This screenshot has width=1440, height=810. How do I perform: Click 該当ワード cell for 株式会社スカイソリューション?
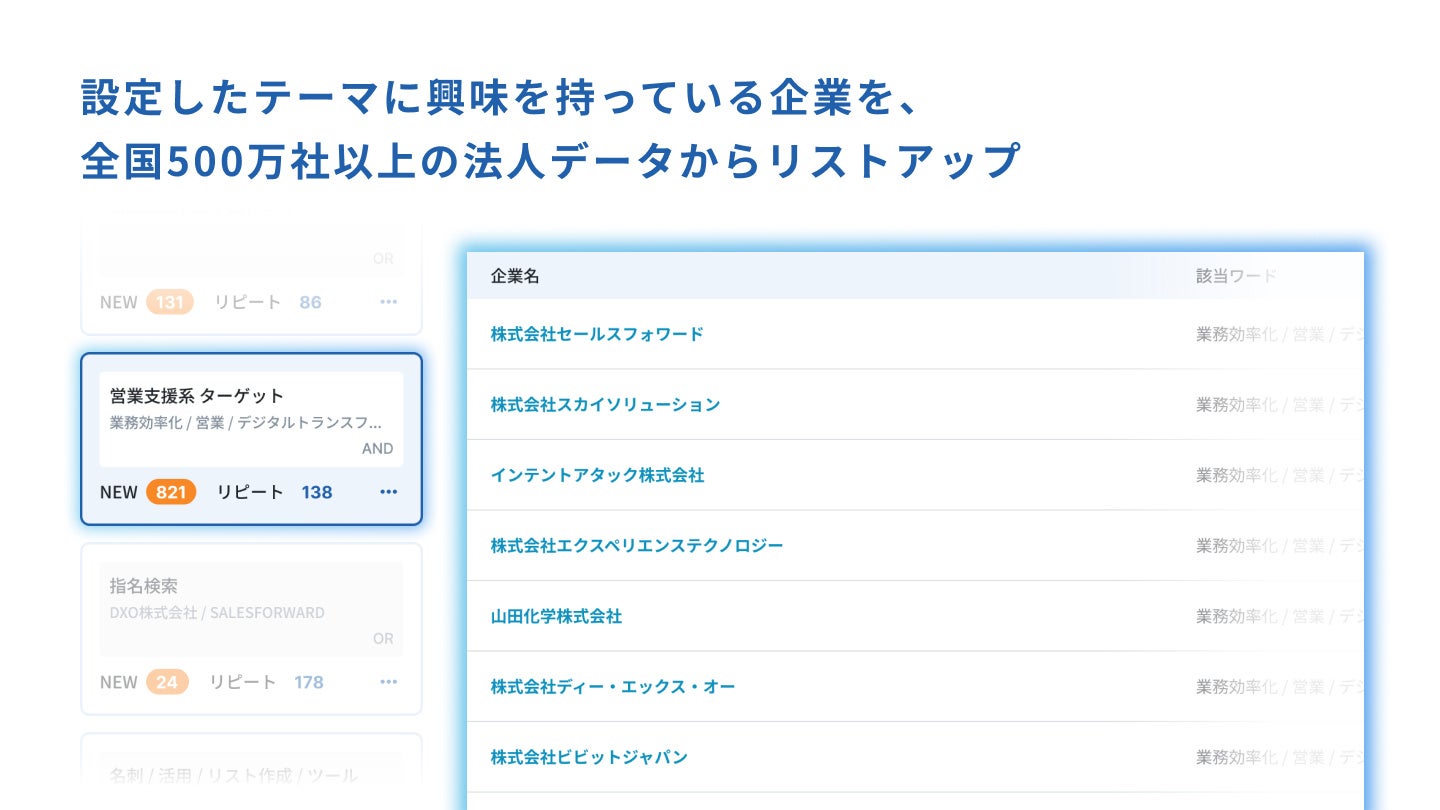tap(1280, 405)
